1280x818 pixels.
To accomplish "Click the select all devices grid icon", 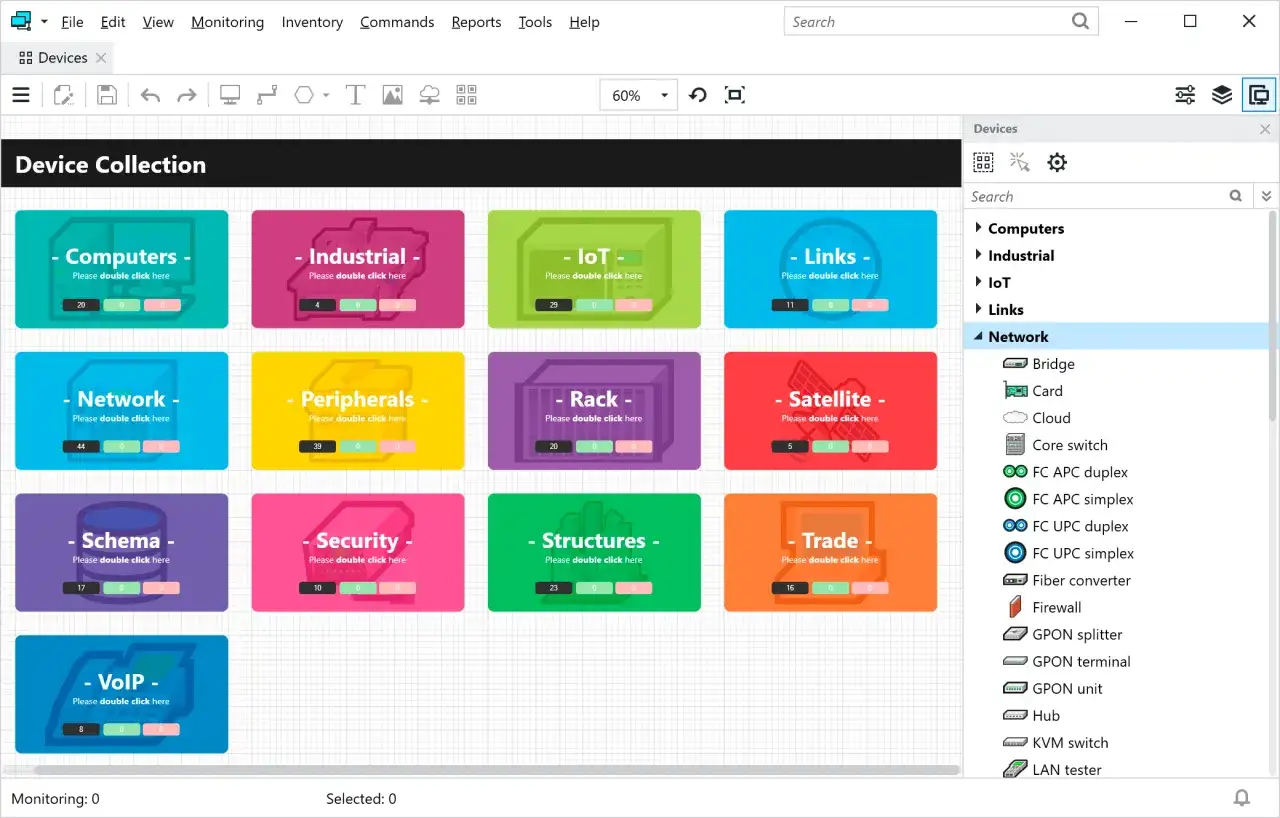I will point(983,162).
